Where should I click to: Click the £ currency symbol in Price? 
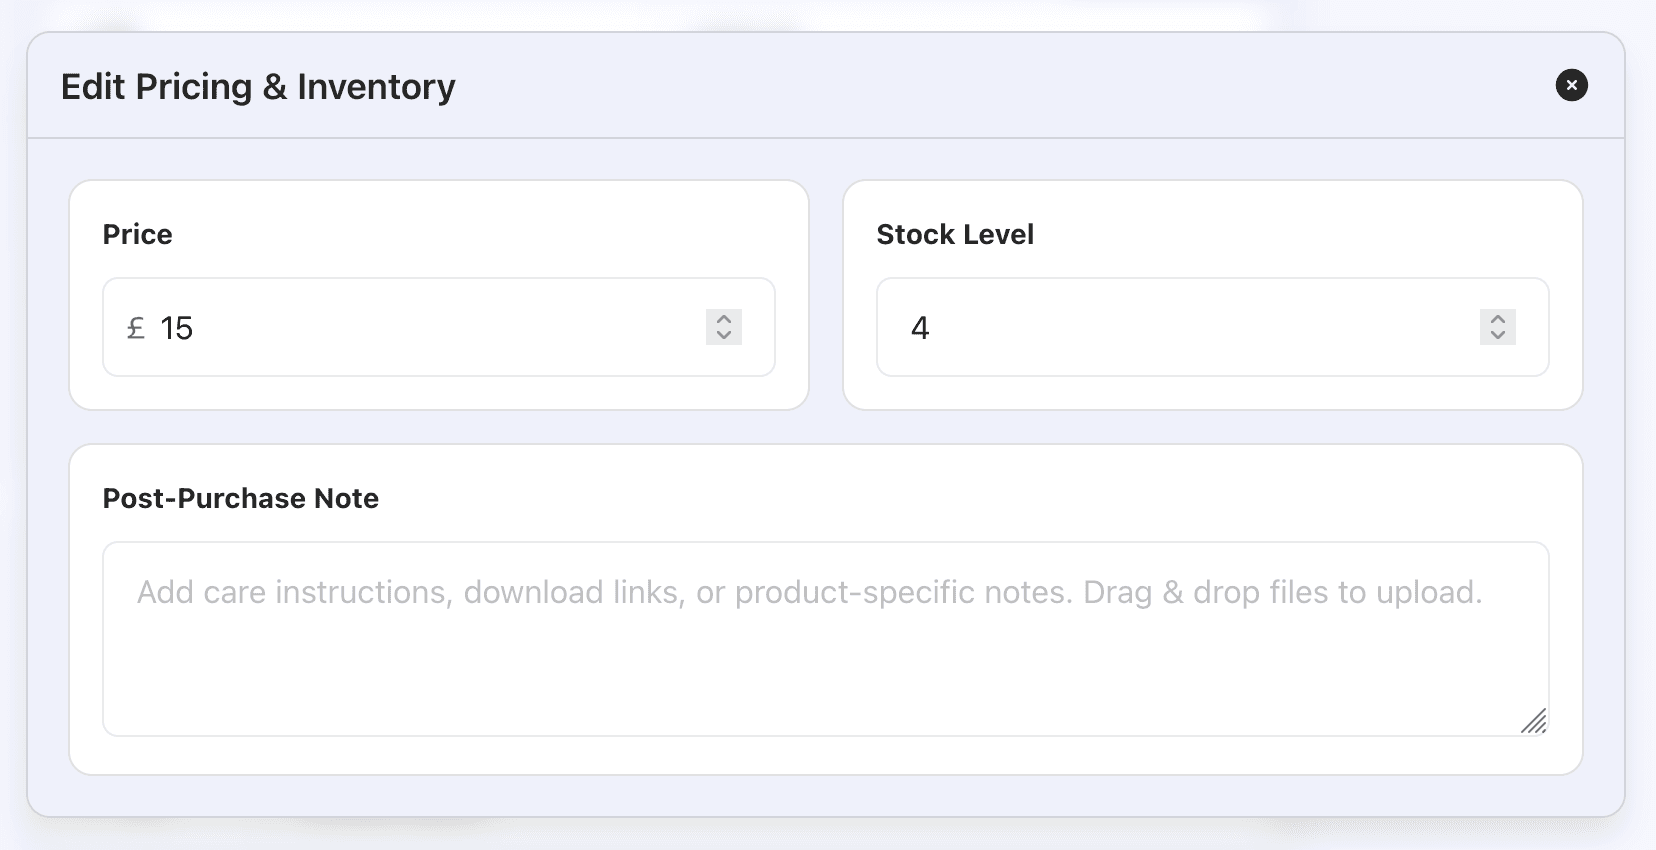(x=136, y=328)
